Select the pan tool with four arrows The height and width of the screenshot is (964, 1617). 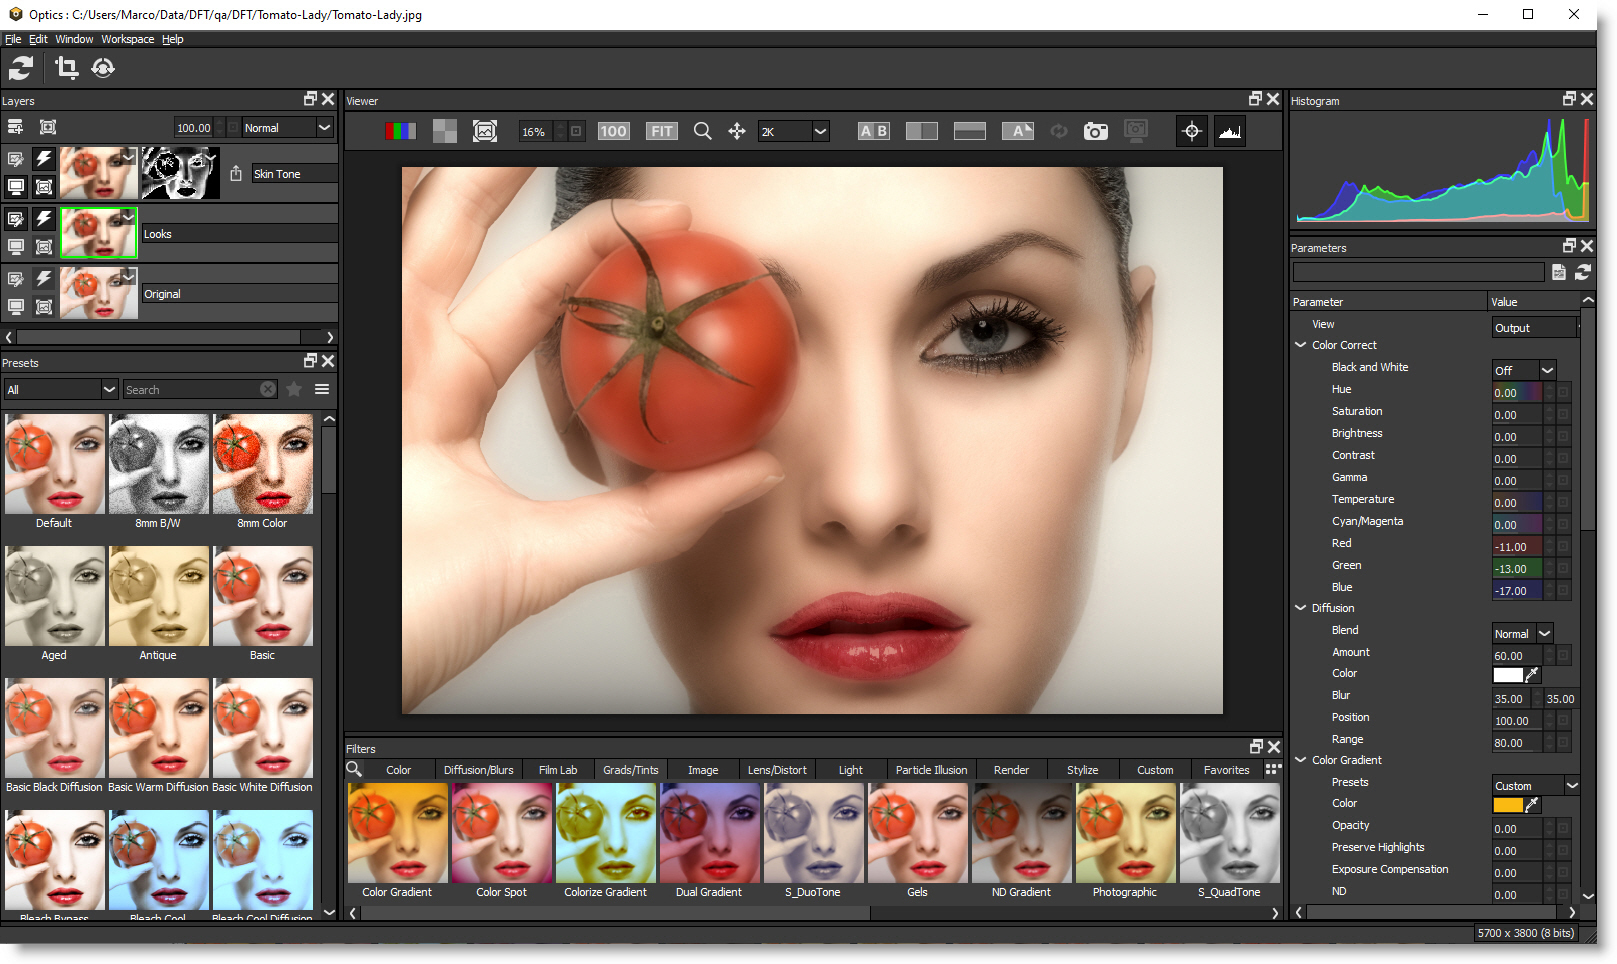(x=737, y=131)
